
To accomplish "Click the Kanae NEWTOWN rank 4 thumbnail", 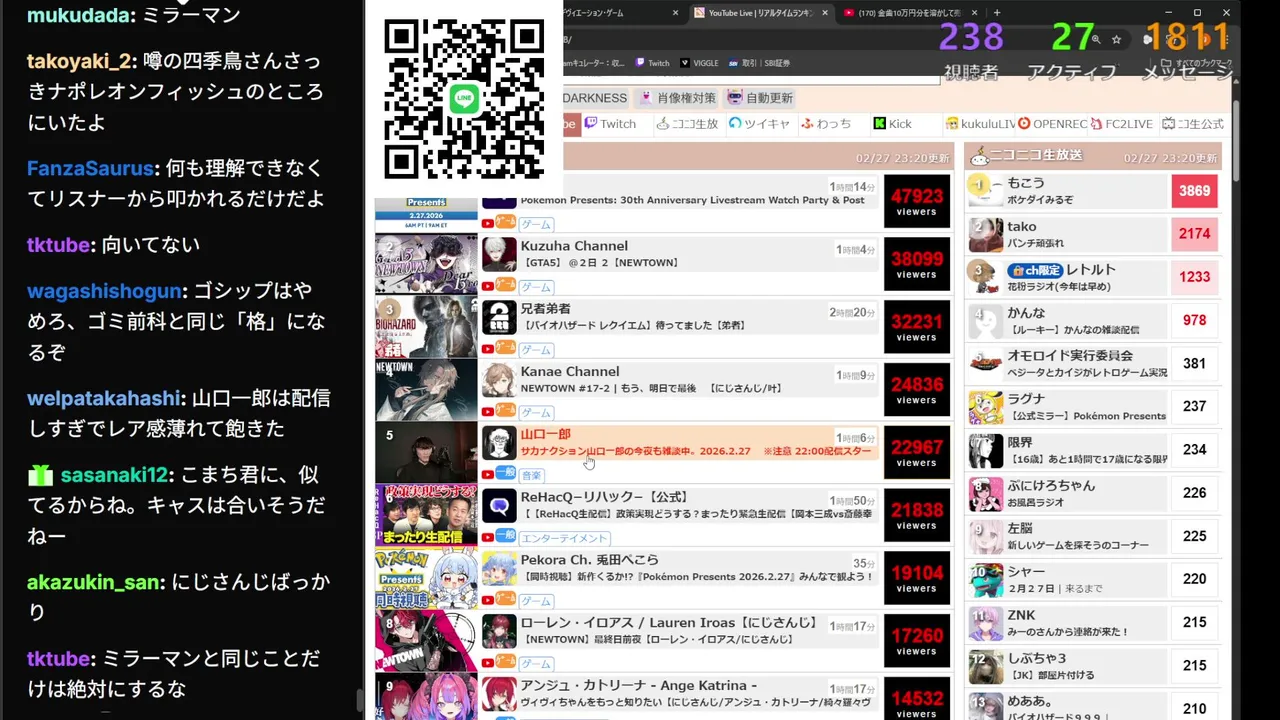I will click(426, 390).
